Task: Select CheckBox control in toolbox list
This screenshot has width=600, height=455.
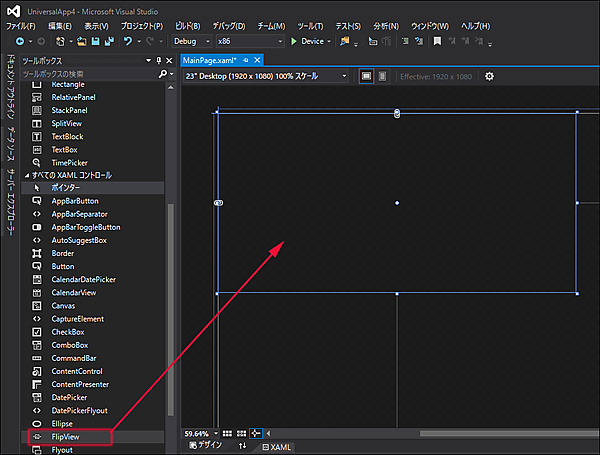Action: (68, 332)
